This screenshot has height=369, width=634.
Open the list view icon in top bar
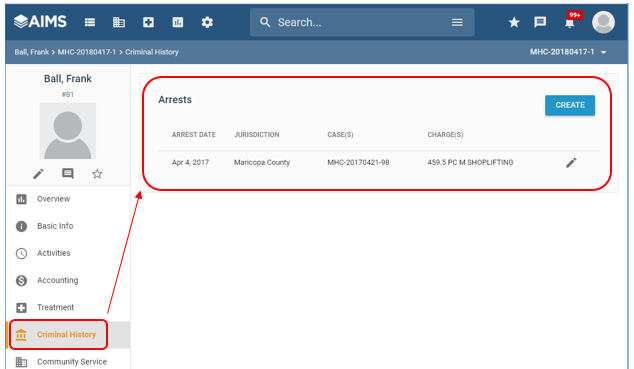pyautogui.click(x=90, y=22)
